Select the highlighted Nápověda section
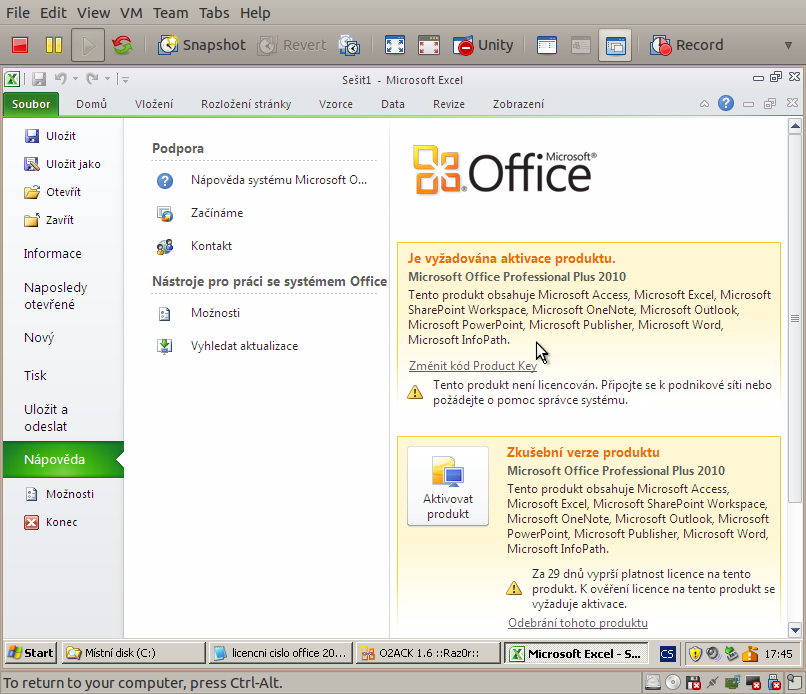806x694 pixels. 63,460
